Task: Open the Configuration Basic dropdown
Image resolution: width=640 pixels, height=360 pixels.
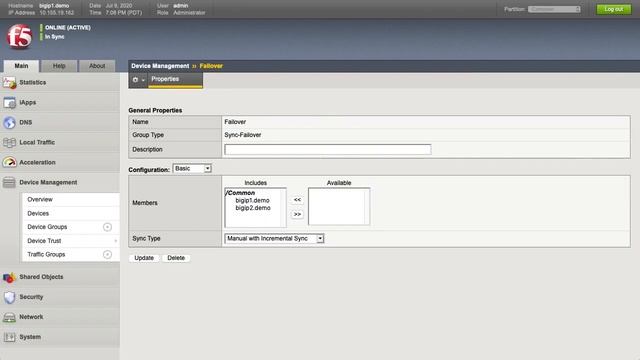Action: click(x=192, y=169)
